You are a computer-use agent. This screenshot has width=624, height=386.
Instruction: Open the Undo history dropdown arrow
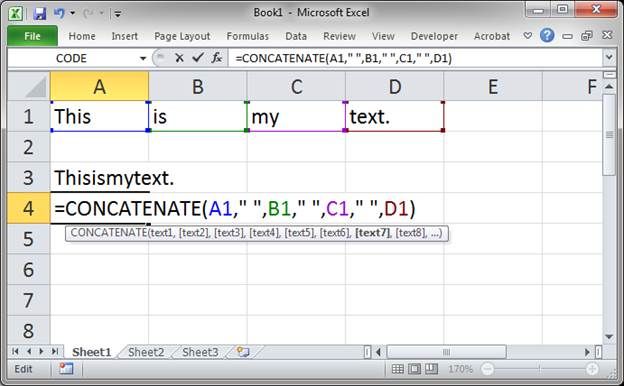point(73,14)
